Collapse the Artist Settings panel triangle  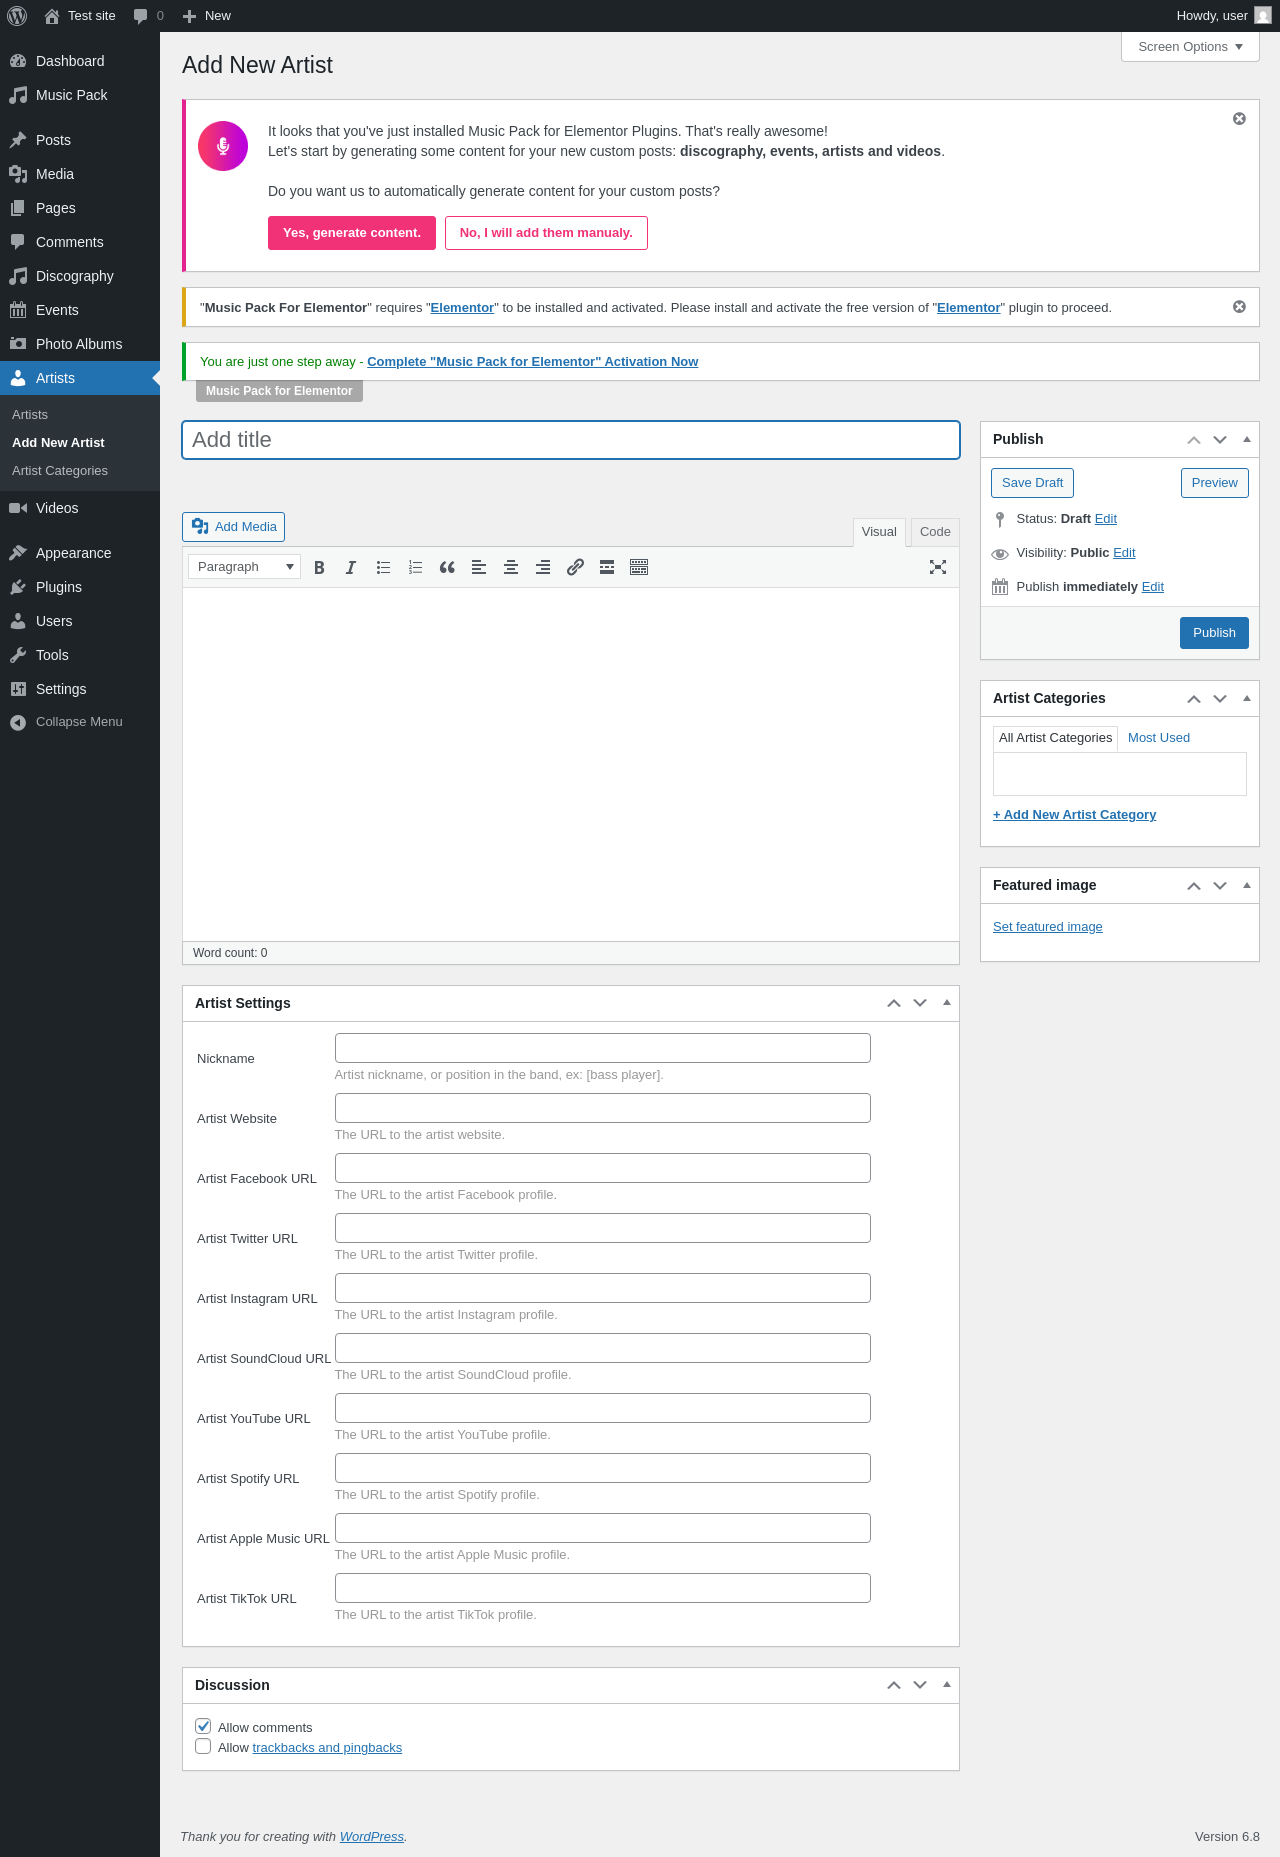click(x=946, y=1002)
